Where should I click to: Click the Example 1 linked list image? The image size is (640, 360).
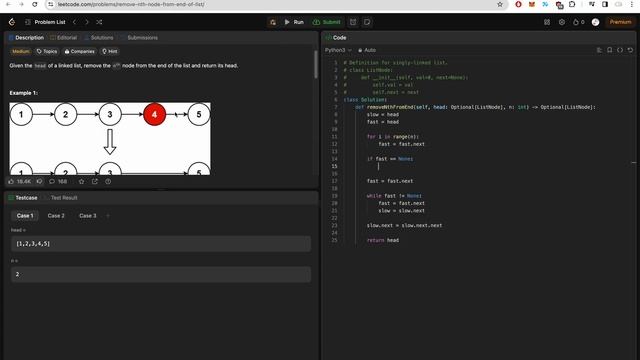click(110, 139)
